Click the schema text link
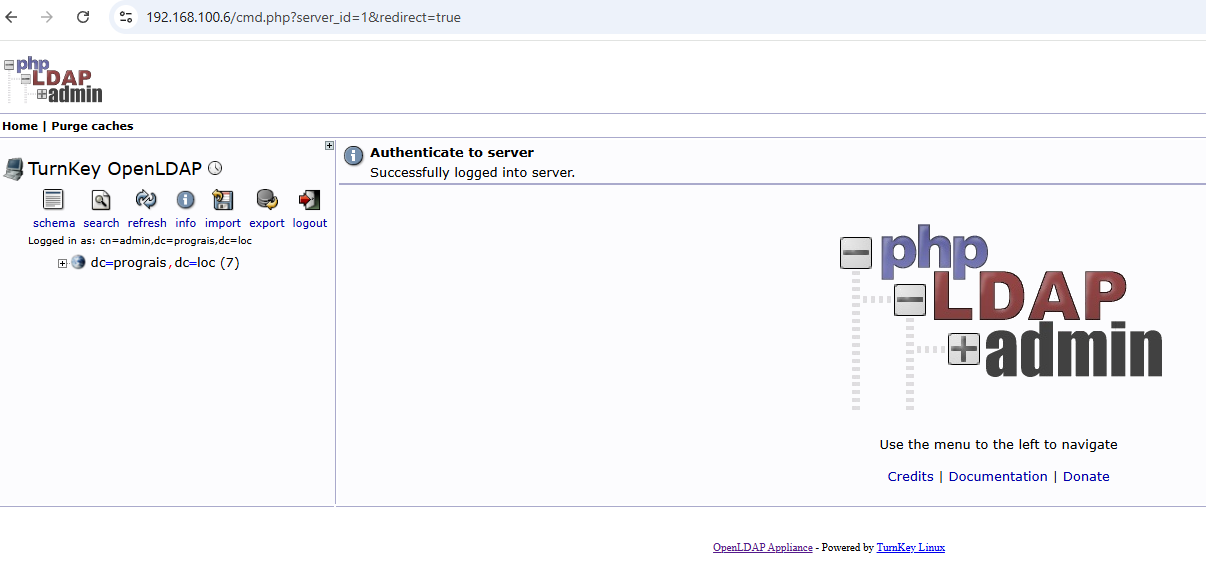Viewport: 1206px width, 570px height. pos(54,223)
